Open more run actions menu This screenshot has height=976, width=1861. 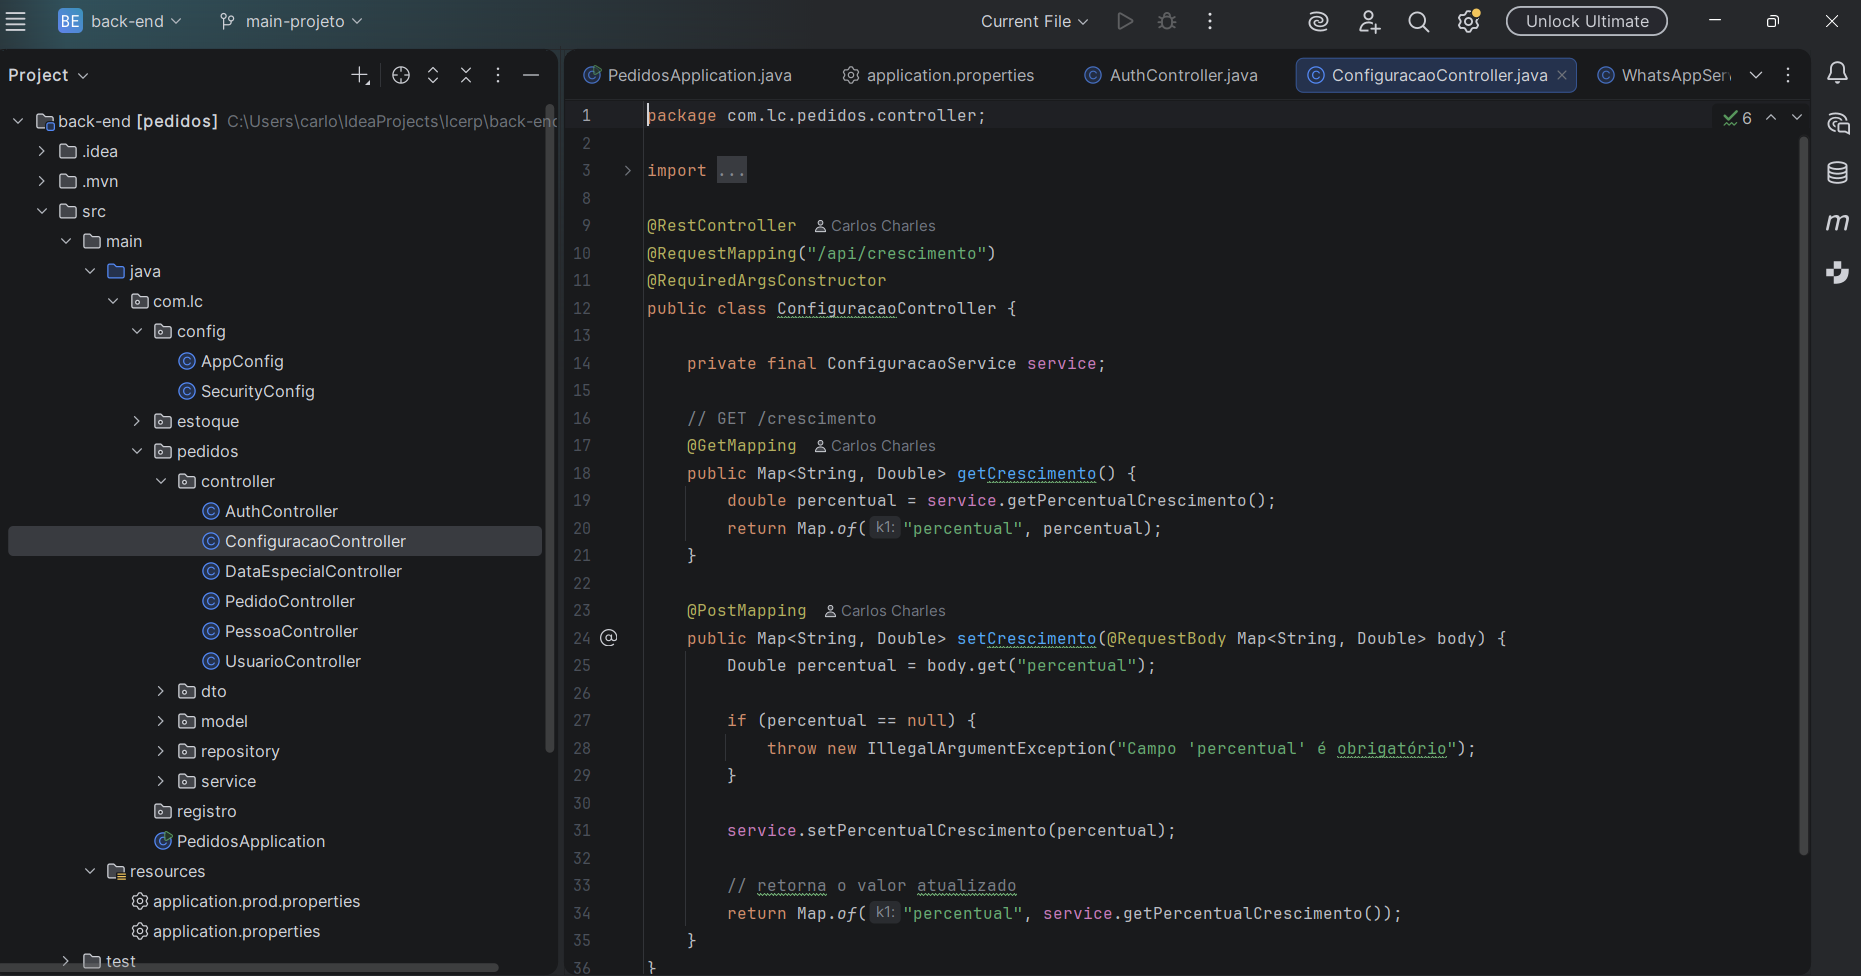[x=1210, y=21]
